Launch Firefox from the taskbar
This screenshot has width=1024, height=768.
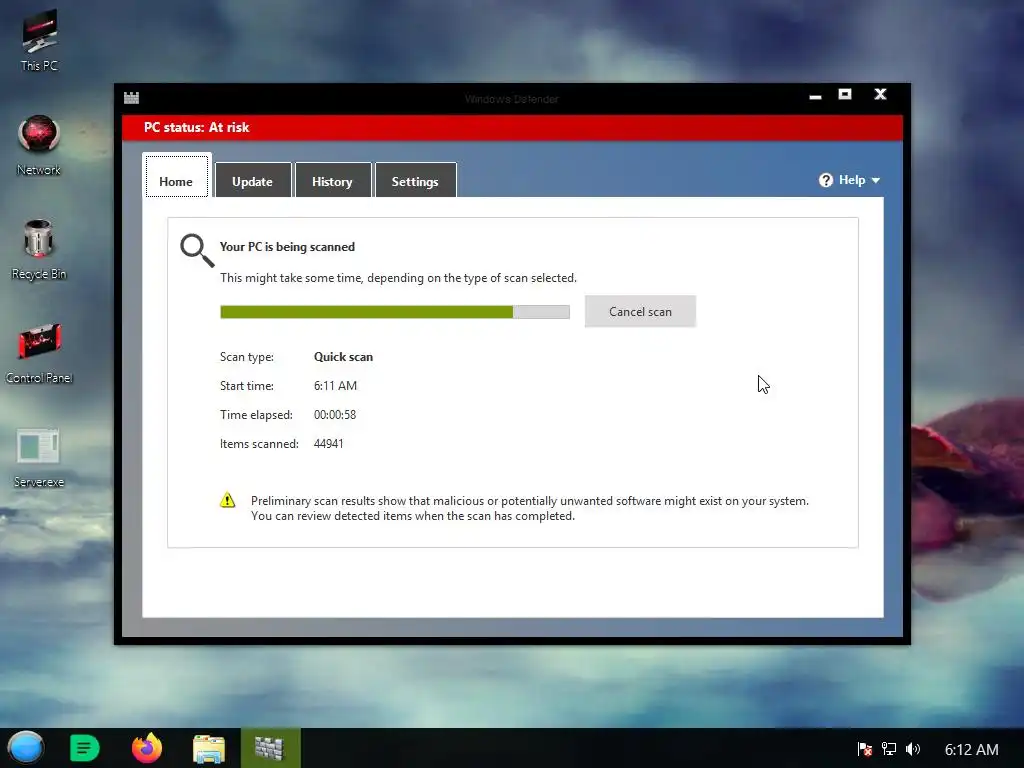pos(147,748)
